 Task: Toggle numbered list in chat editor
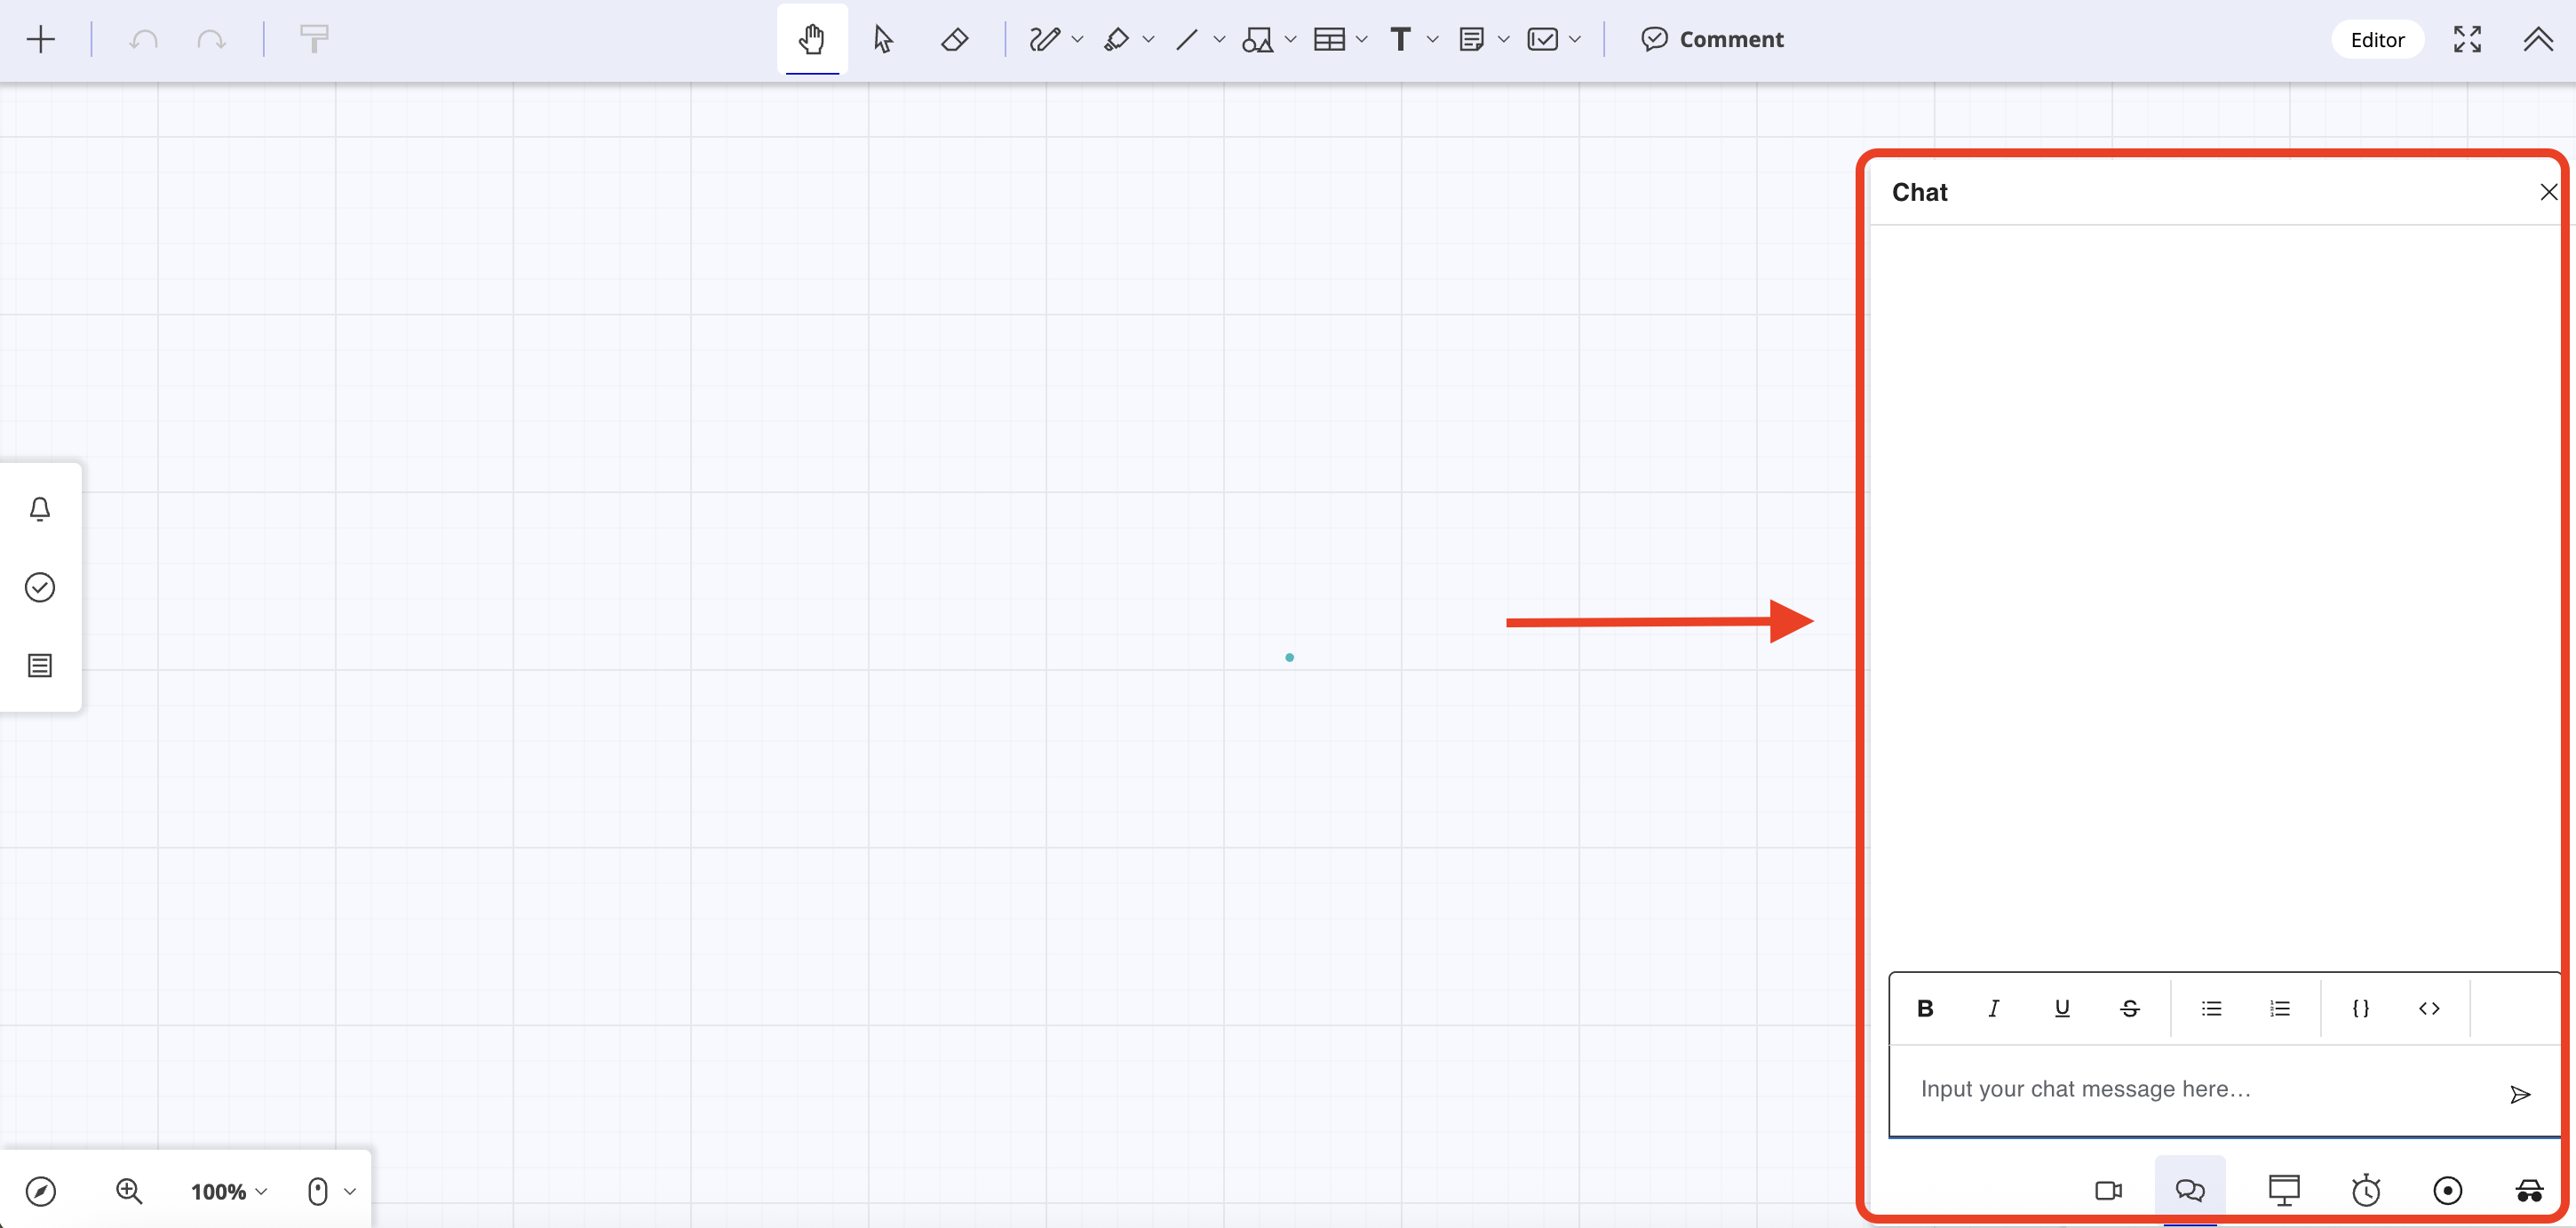click(x=2280, y=1008)
